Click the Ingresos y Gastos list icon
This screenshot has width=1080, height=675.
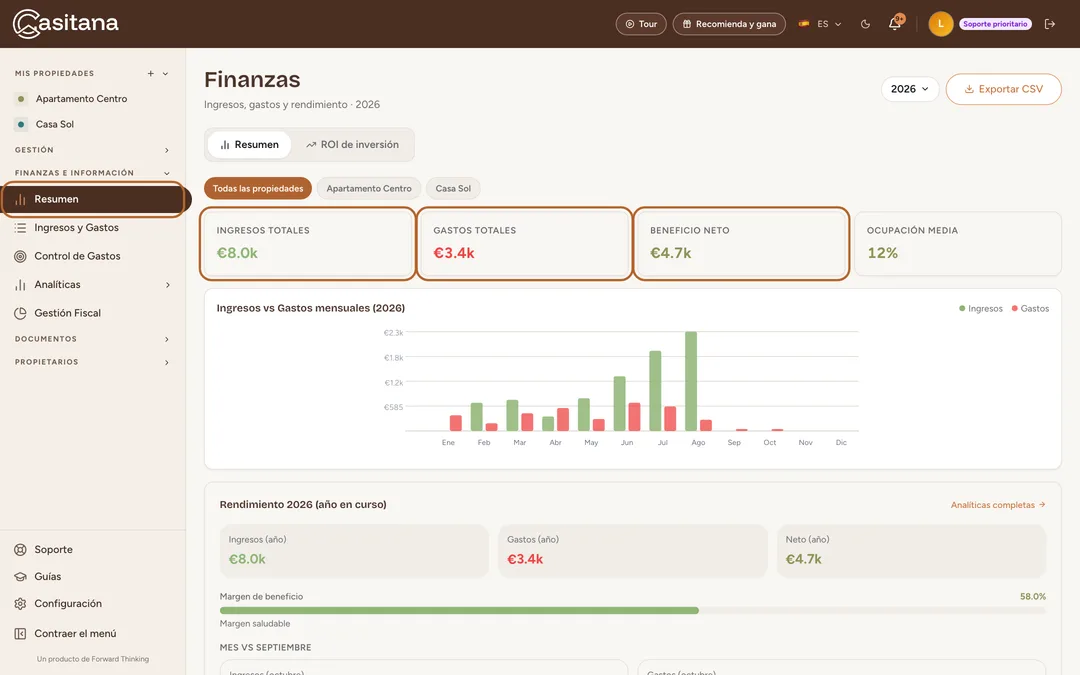[x=21, y=228]
